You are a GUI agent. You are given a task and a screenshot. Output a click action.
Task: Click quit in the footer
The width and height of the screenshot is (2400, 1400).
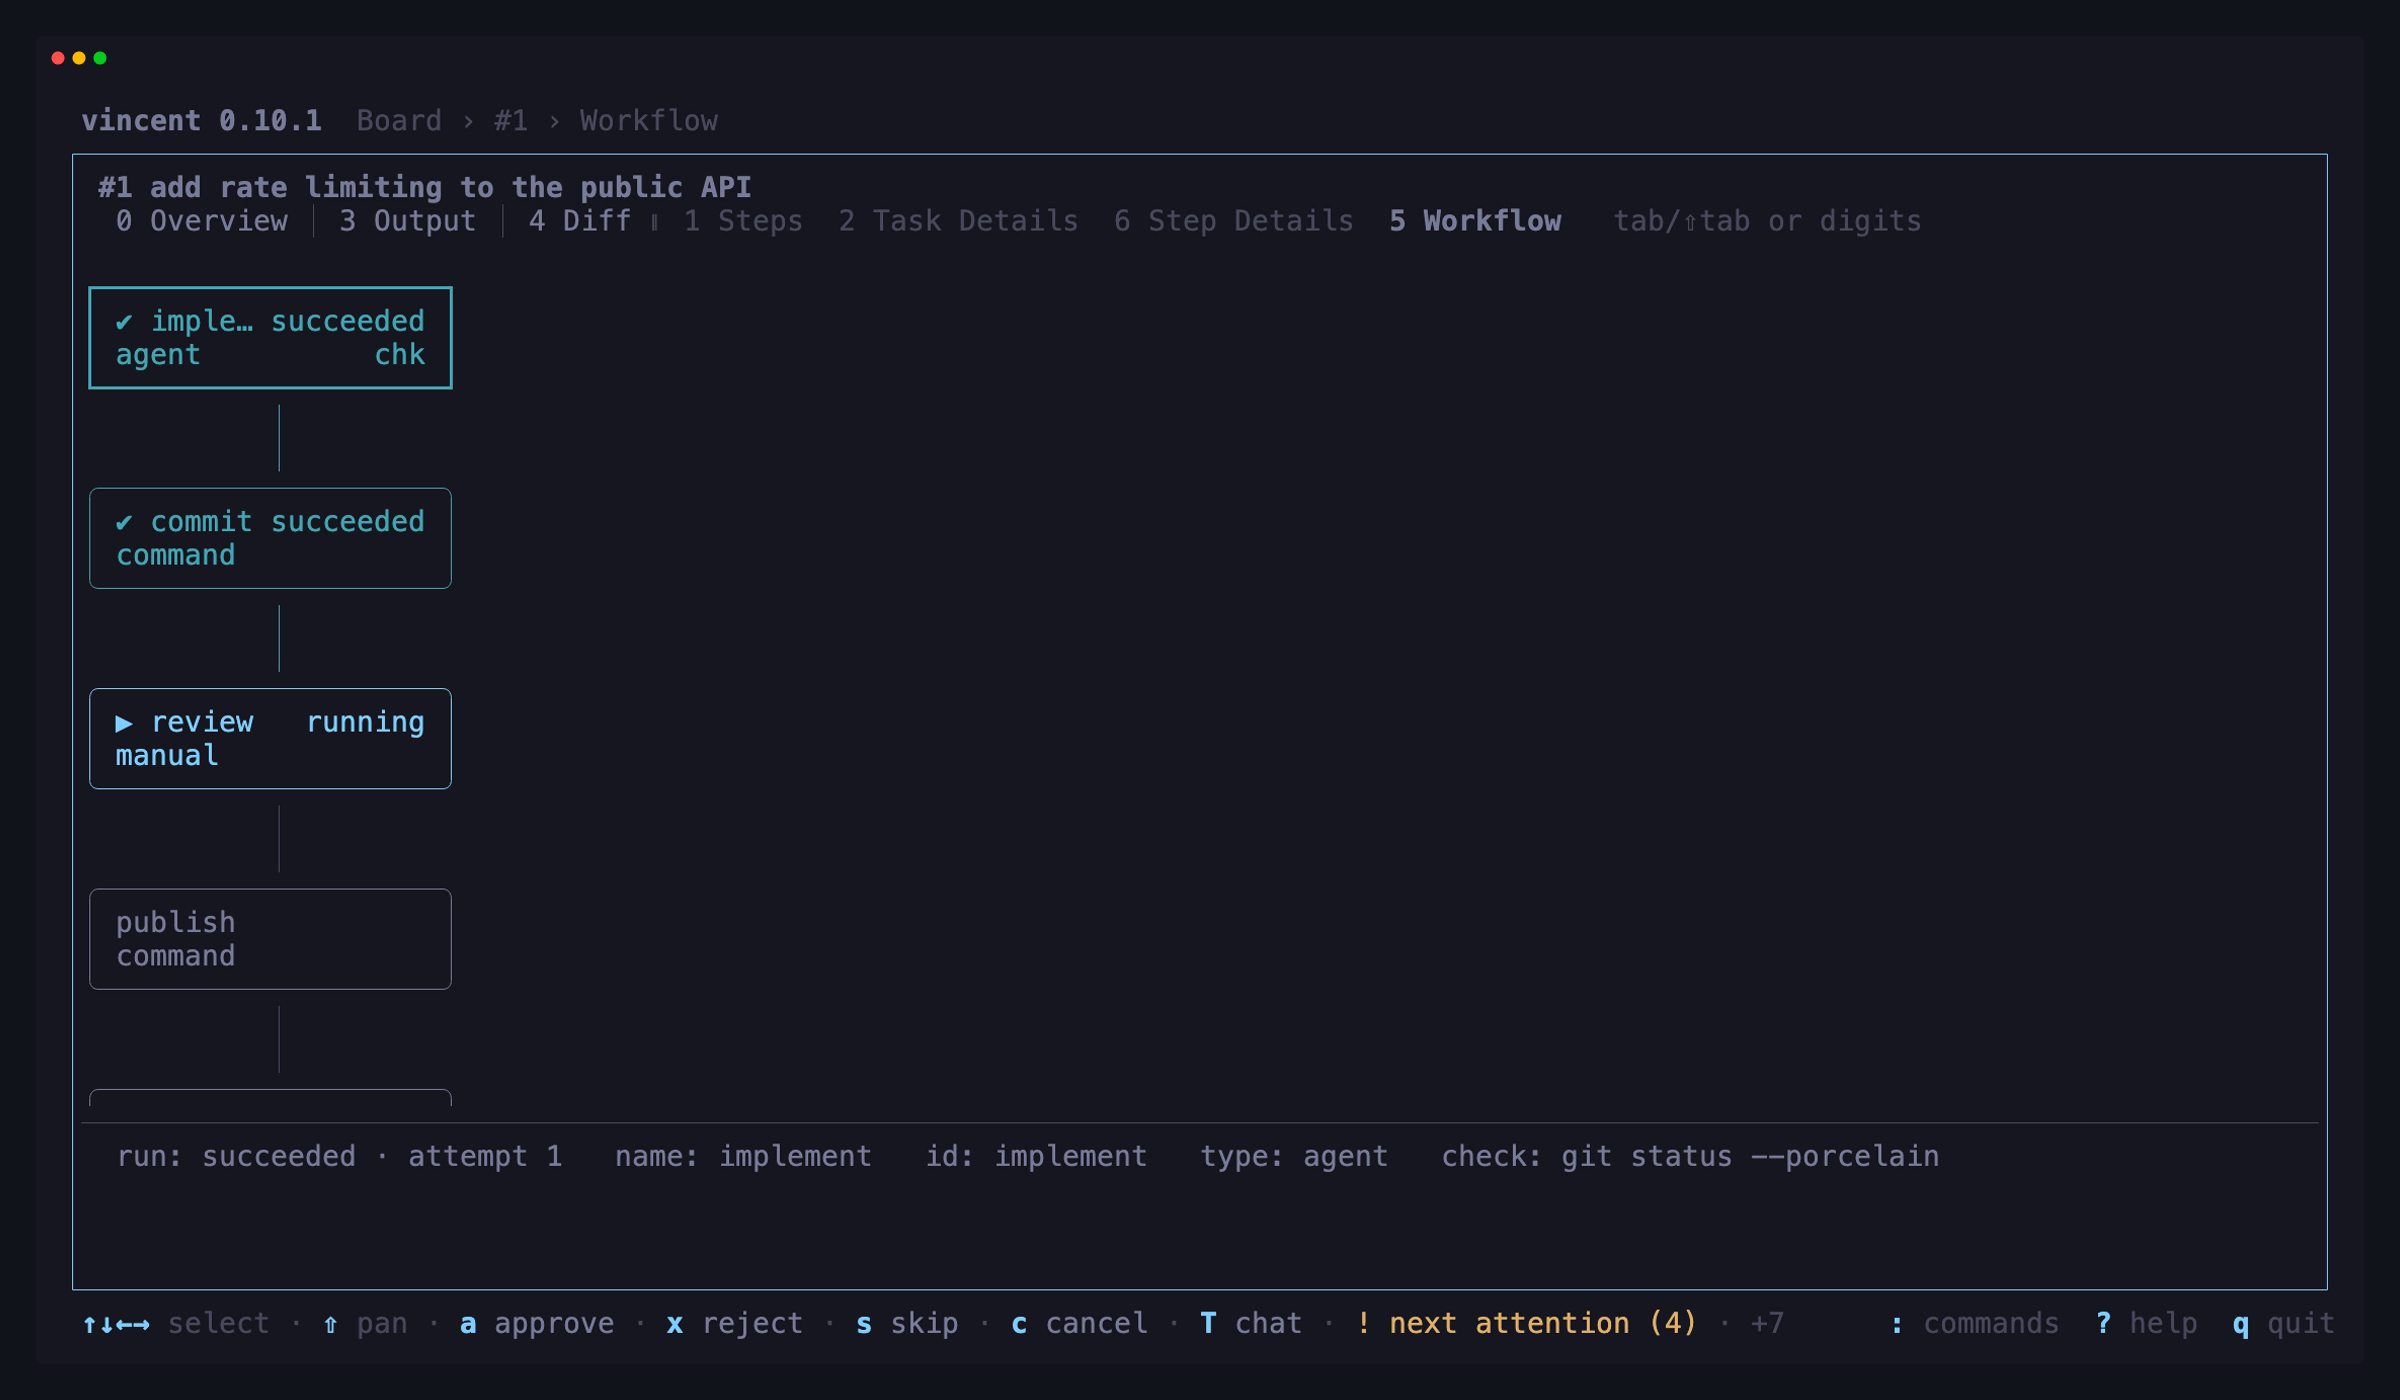[x=2283, y=1323]
